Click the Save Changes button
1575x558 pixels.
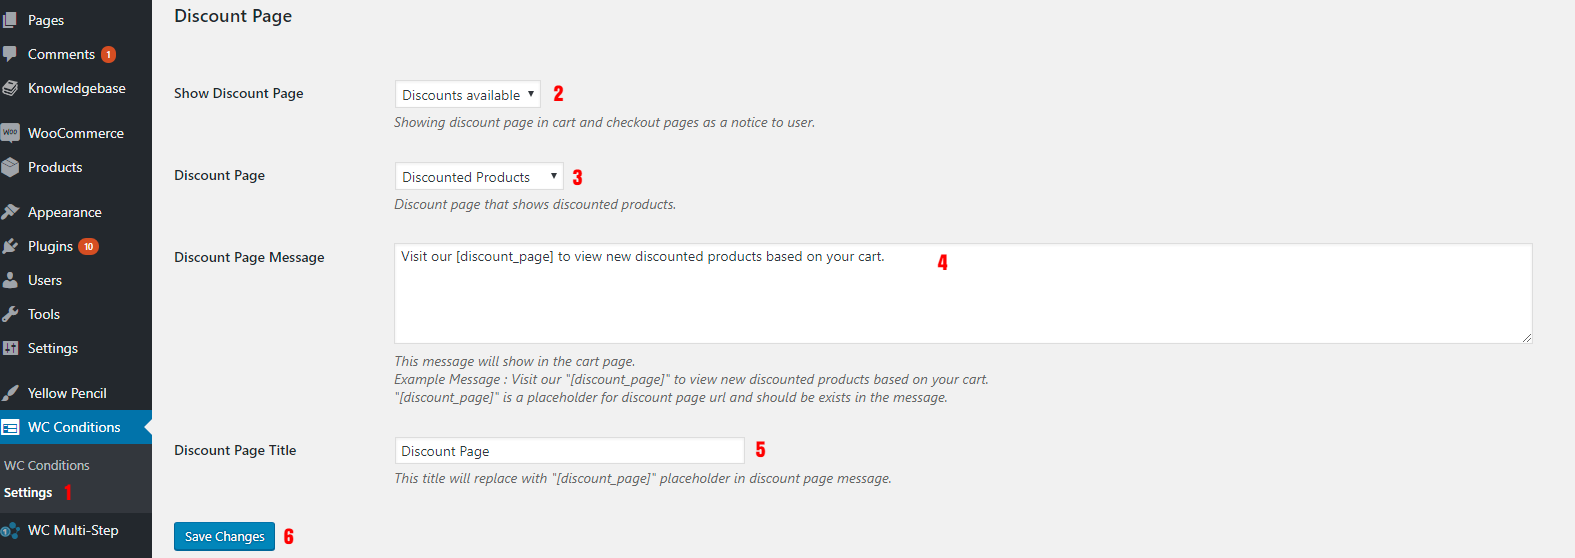224,536
